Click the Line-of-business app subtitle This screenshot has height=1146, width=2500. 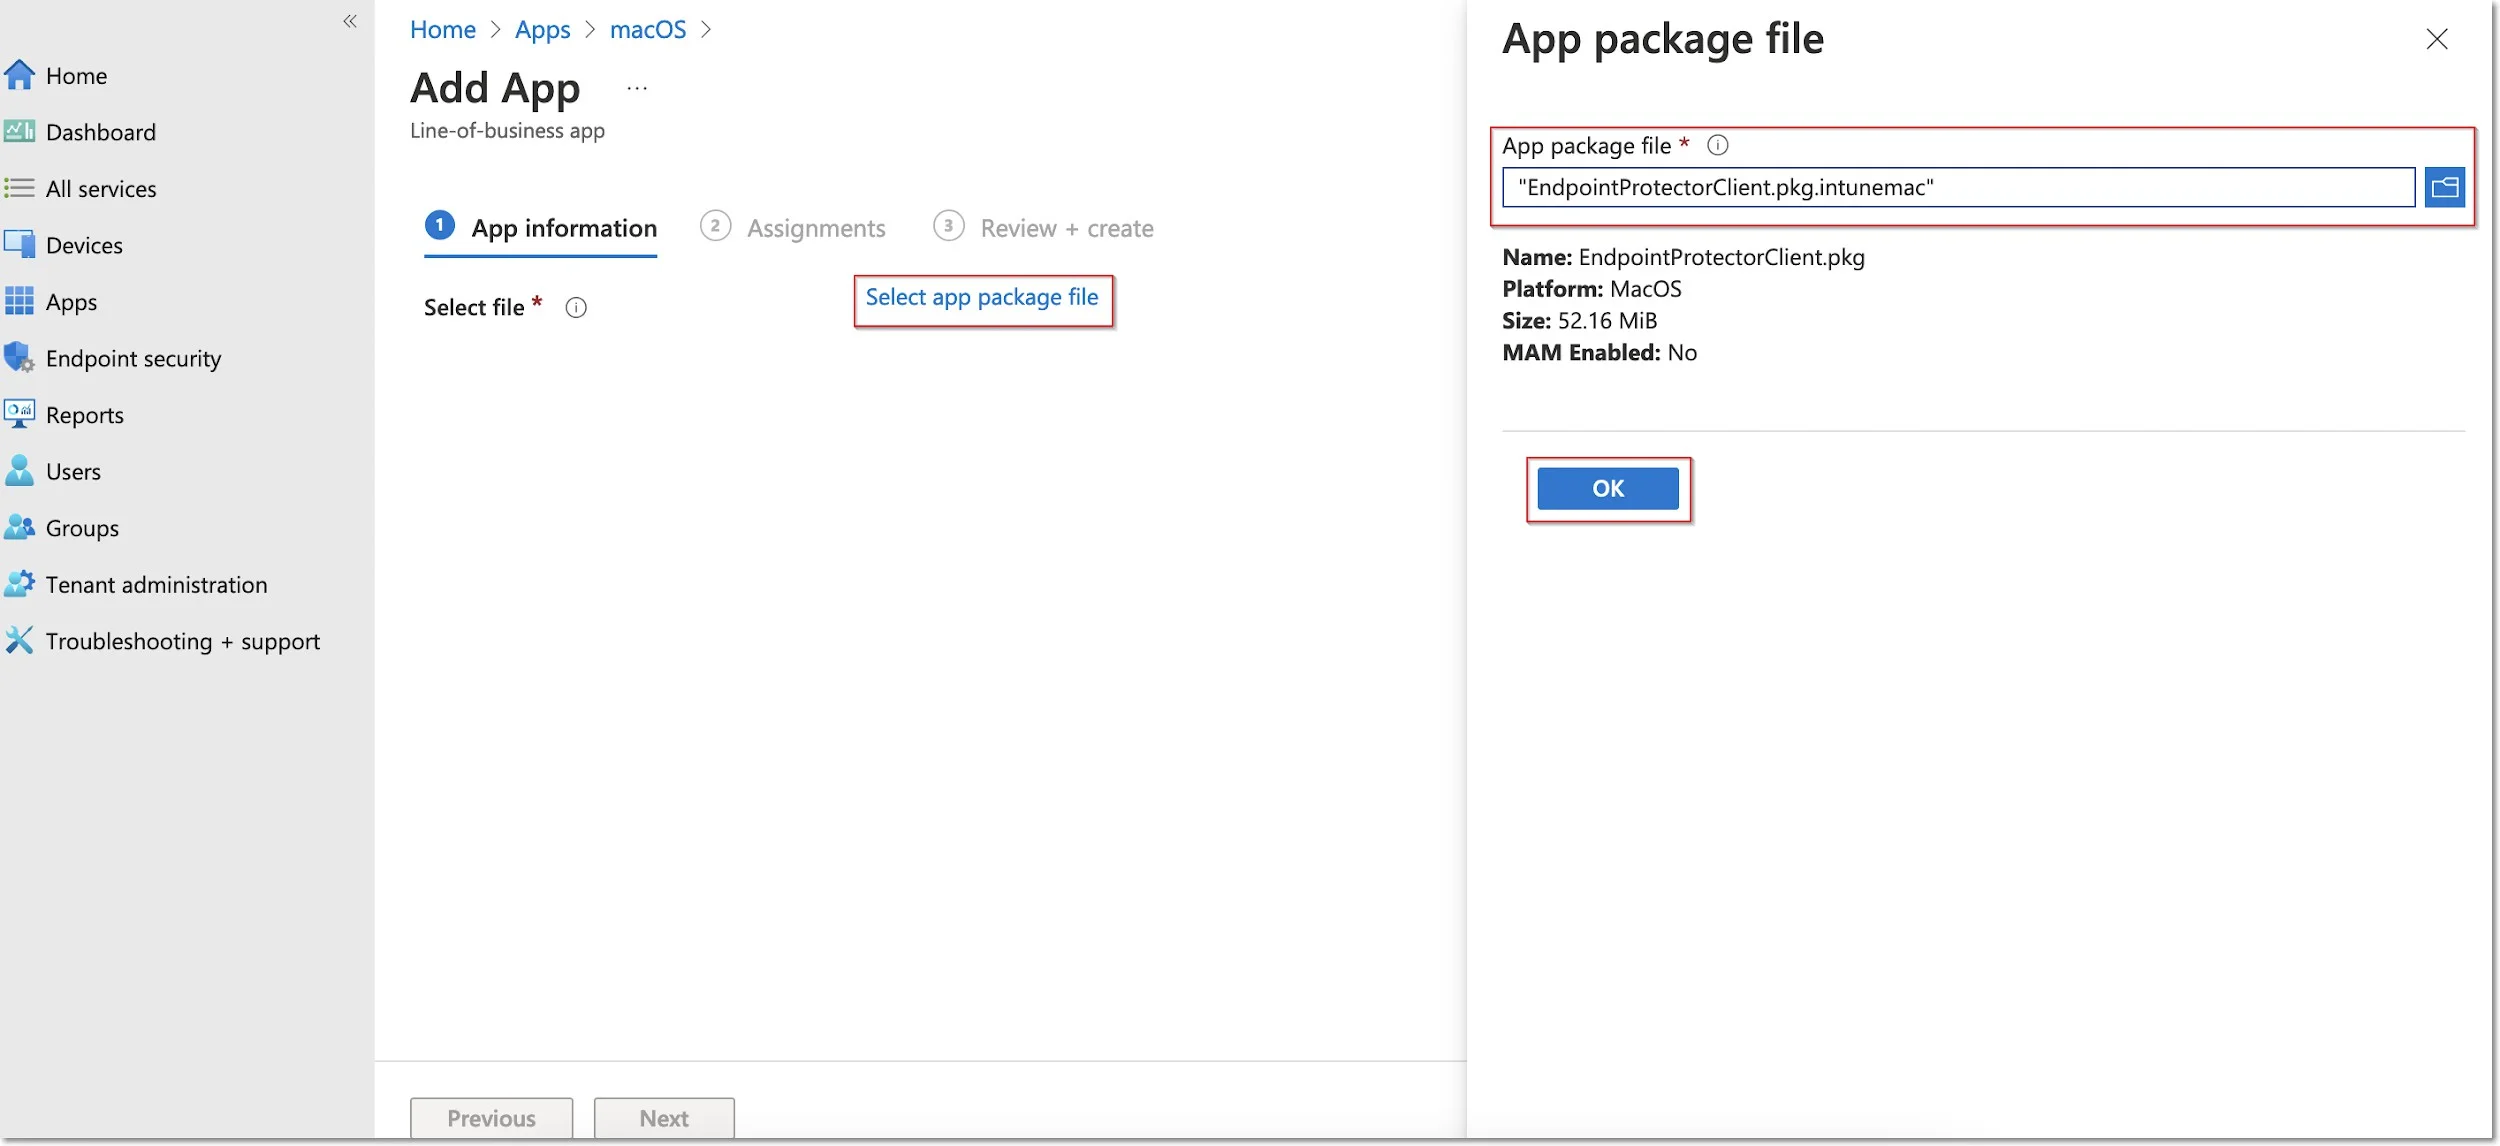[507, 131]
